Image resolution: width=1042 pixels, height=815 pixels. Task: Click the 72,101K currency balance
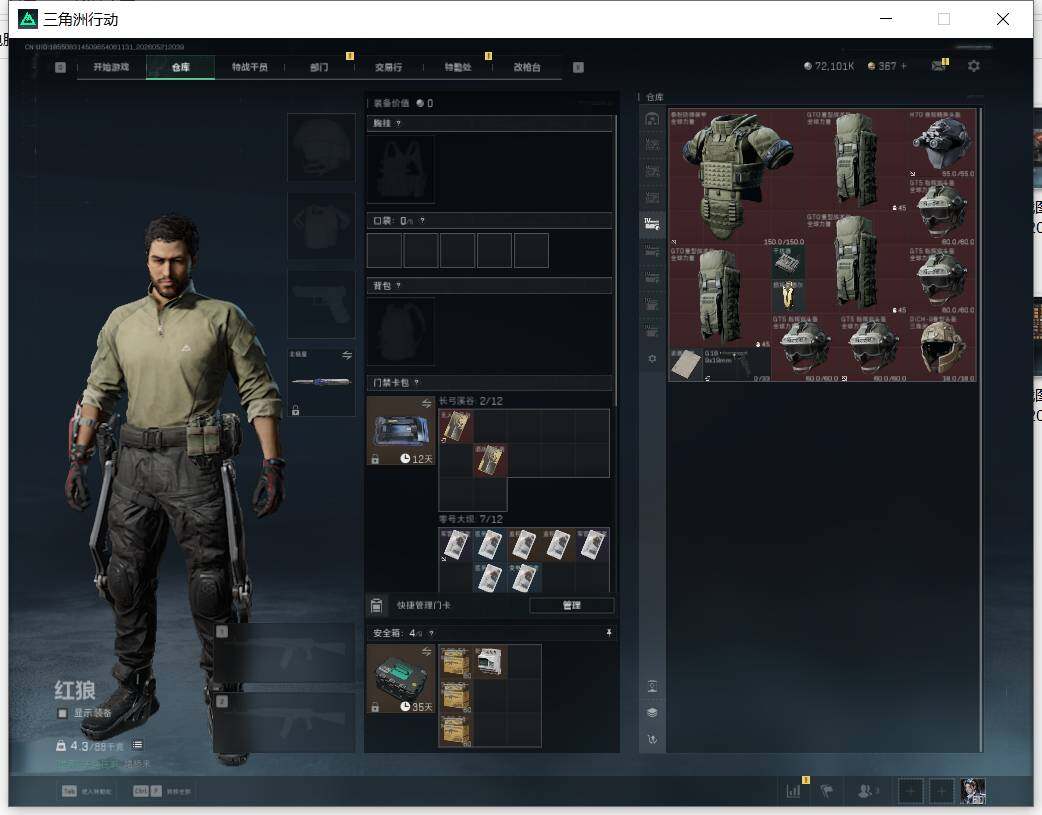(829, 66)
